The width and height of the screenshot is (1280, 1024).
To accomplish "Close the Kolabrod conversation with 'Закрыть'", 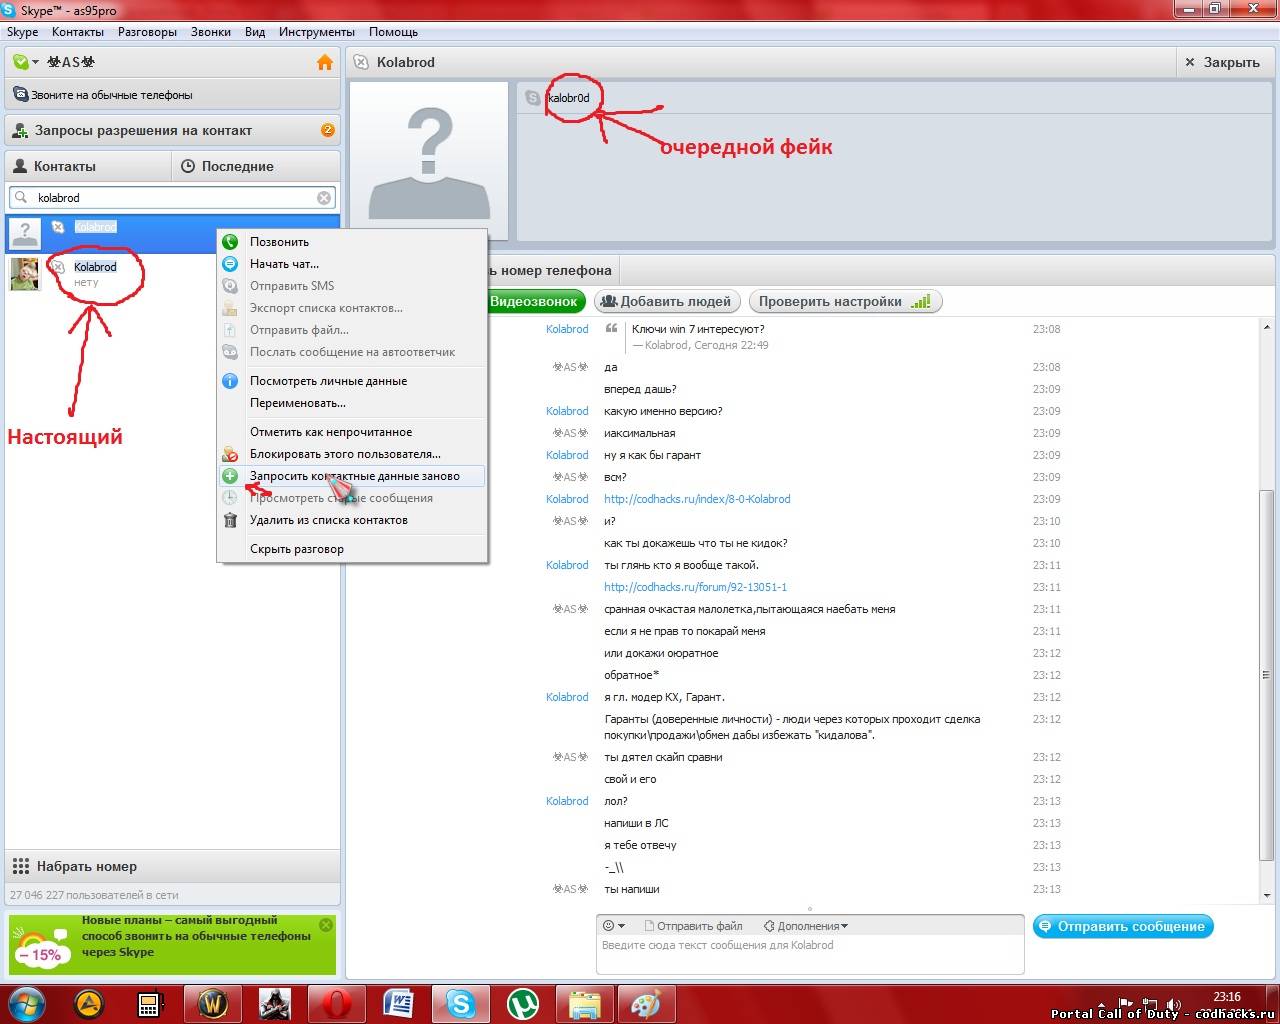I will 1223,62.
